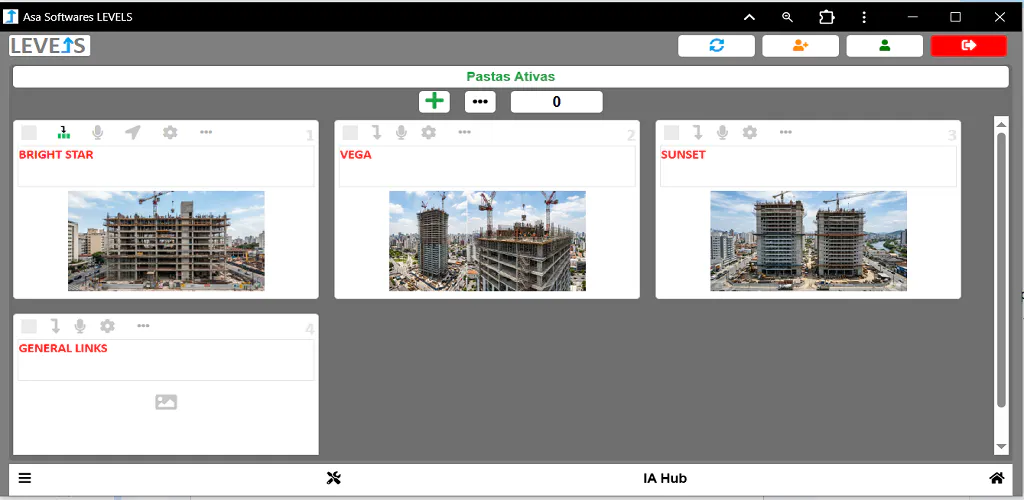Open VEGA settings gear
The image size is (1024, 500).
tap(428, 133)
